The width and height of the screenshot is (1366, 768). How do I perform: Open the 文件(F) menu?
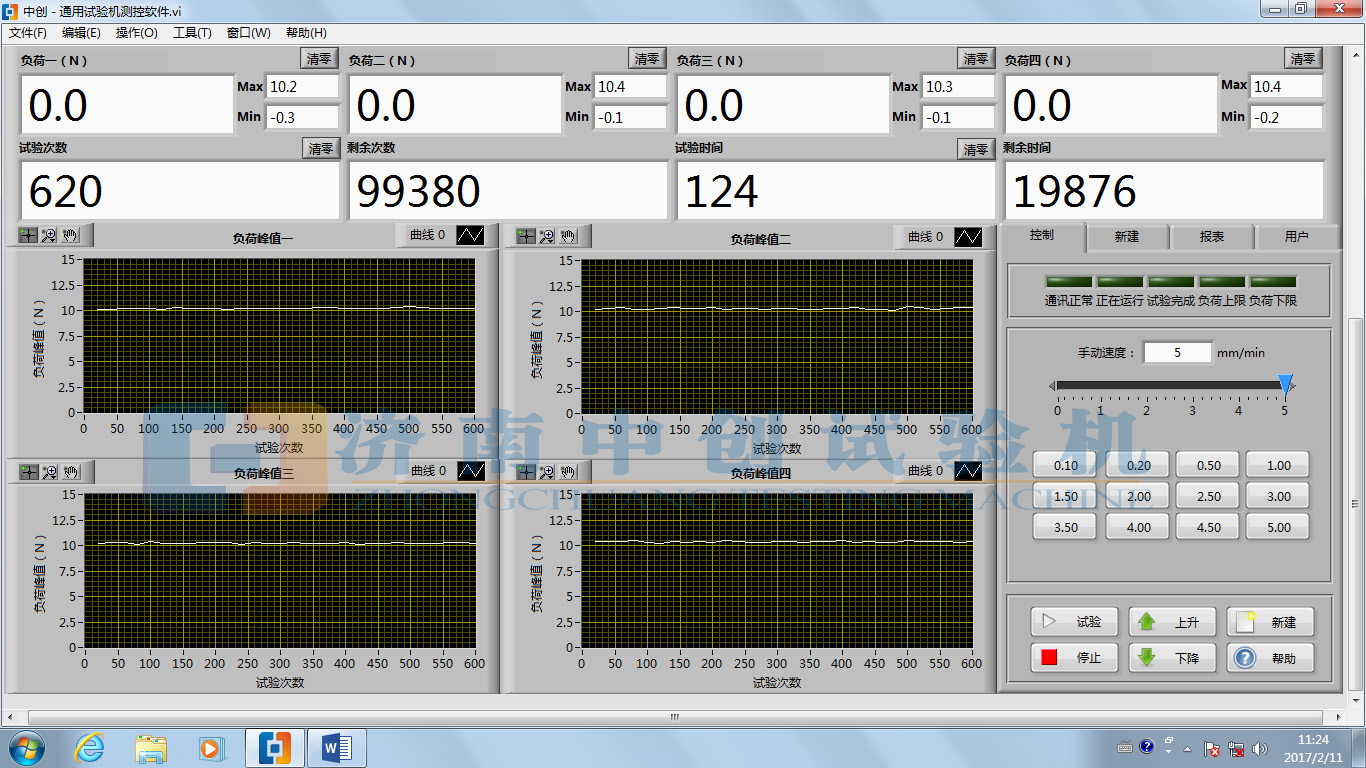28,33
